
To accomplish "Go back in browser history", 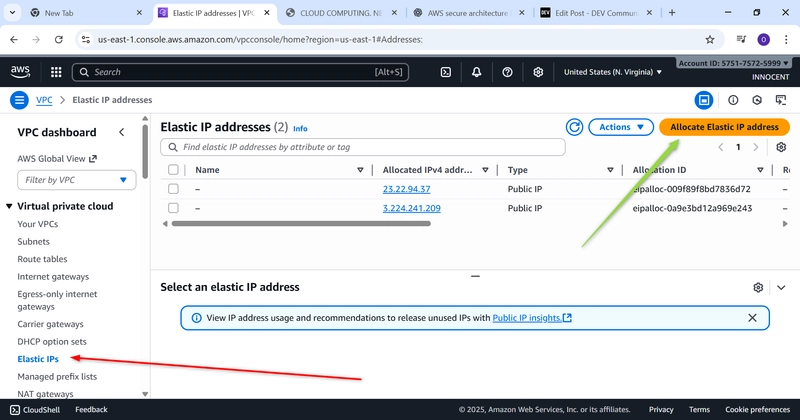I will click(14, 39).
